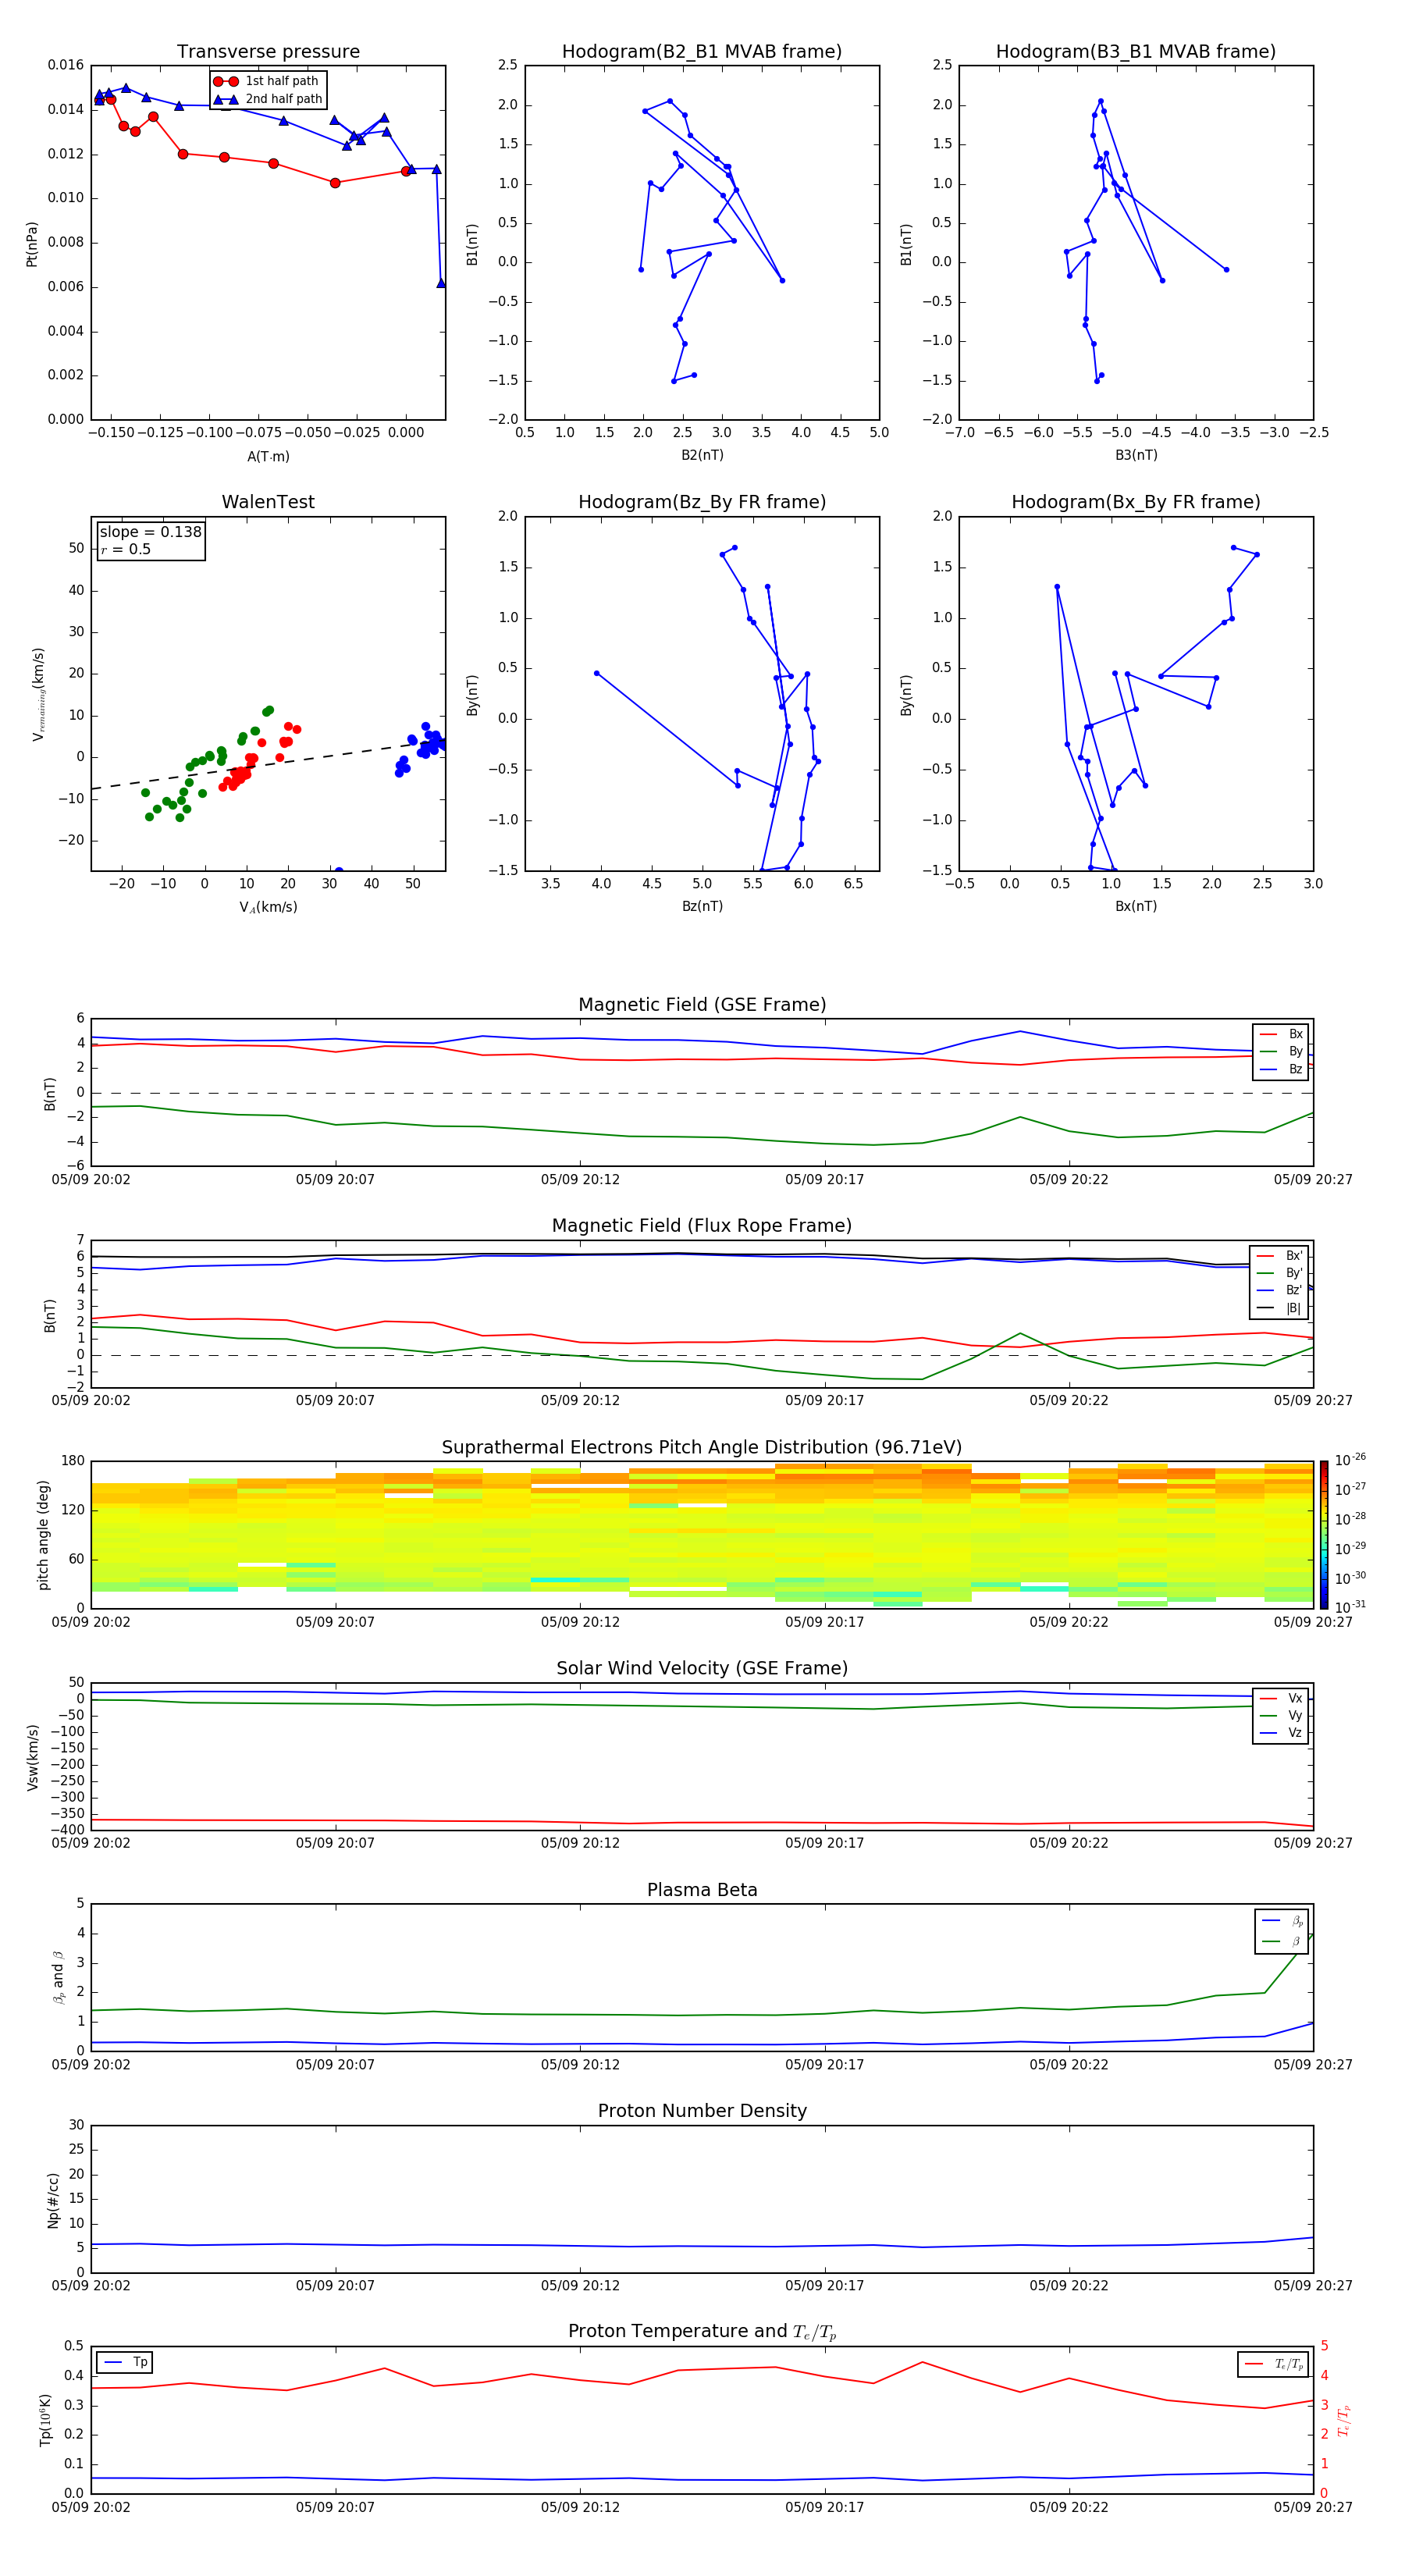
Task: Select the "By'" legend entry in Flux Rope panel
Action: click(x=1280, y=1273)
